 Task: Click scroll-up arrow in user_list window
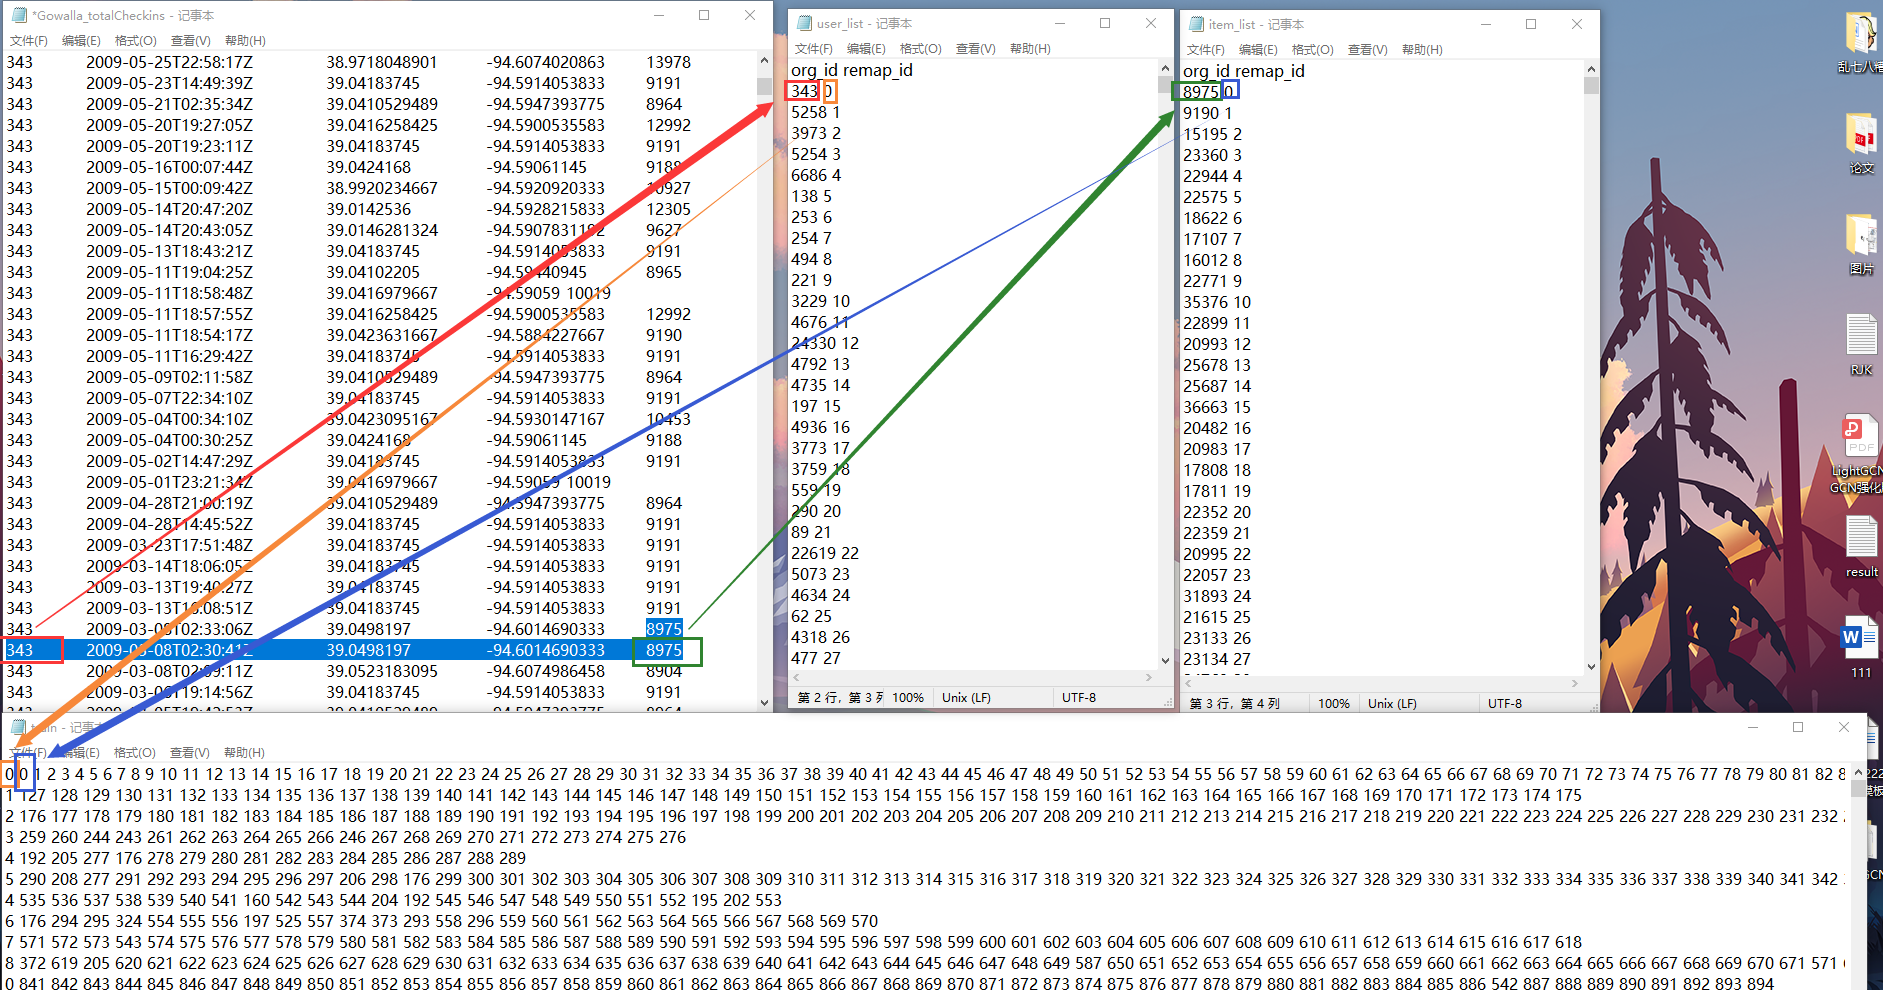coord(1165,68)
